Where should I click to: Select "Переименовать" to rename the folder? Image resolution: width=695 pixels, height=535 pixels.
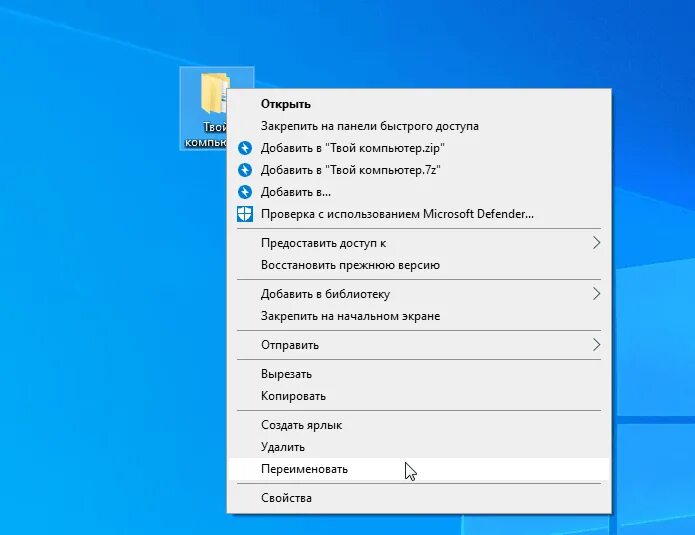point(419,469)
